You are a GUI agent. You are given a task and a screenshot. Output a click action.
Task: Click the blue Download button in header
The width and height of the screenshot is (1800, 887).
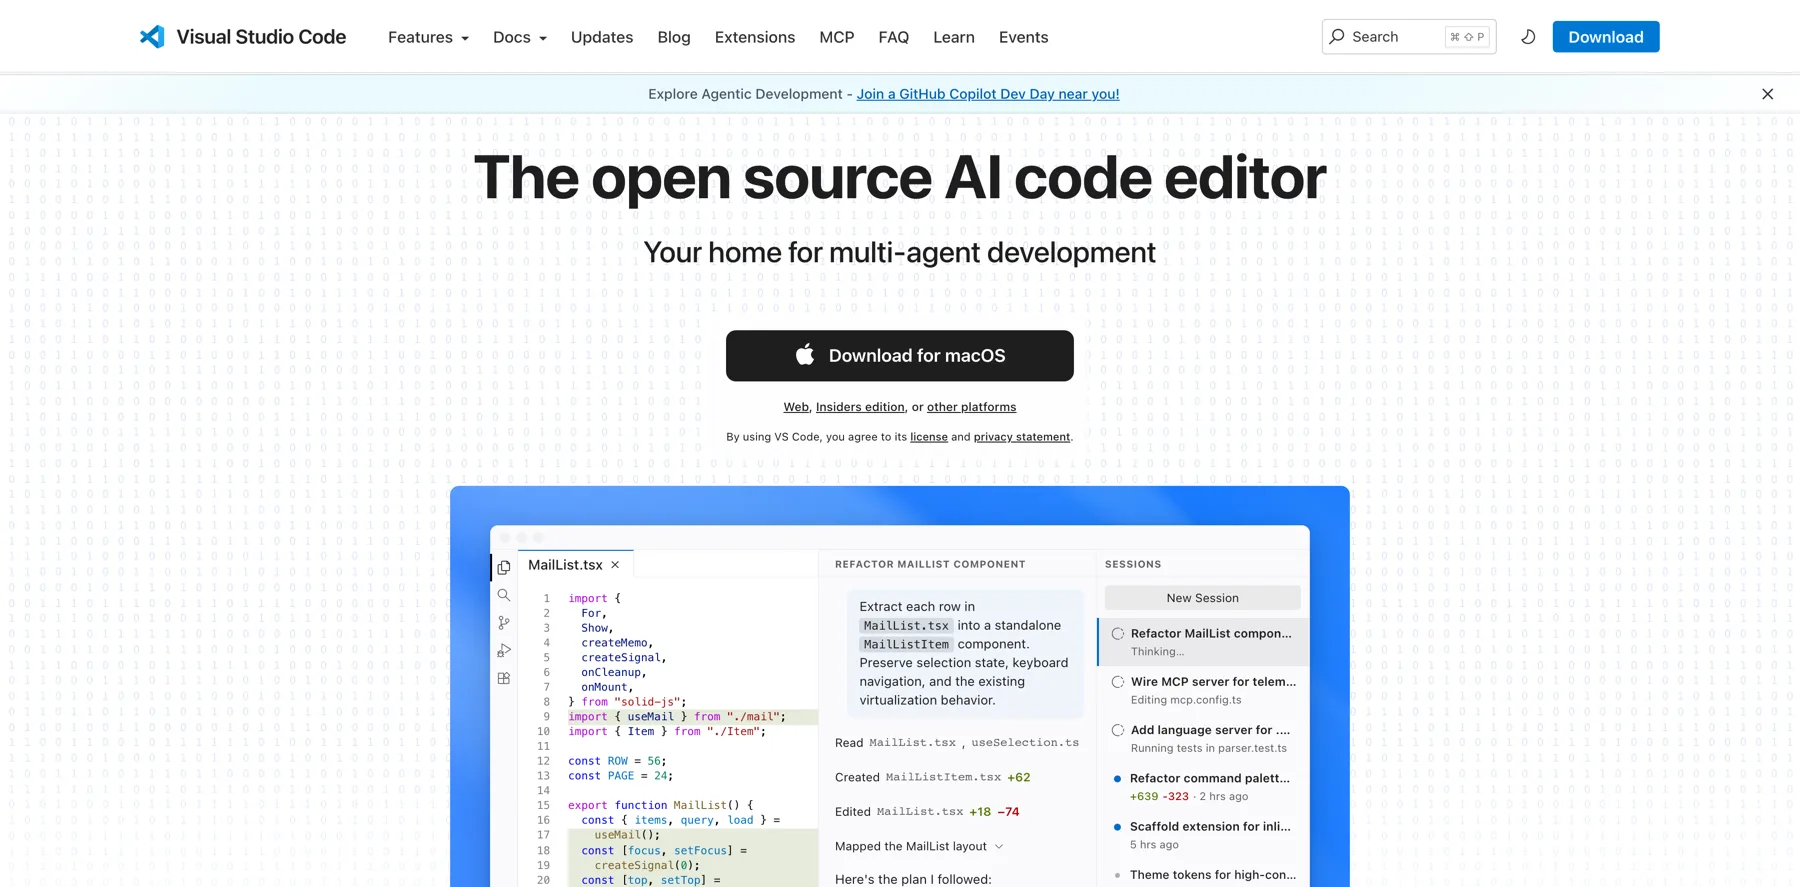pos(1606,37)
